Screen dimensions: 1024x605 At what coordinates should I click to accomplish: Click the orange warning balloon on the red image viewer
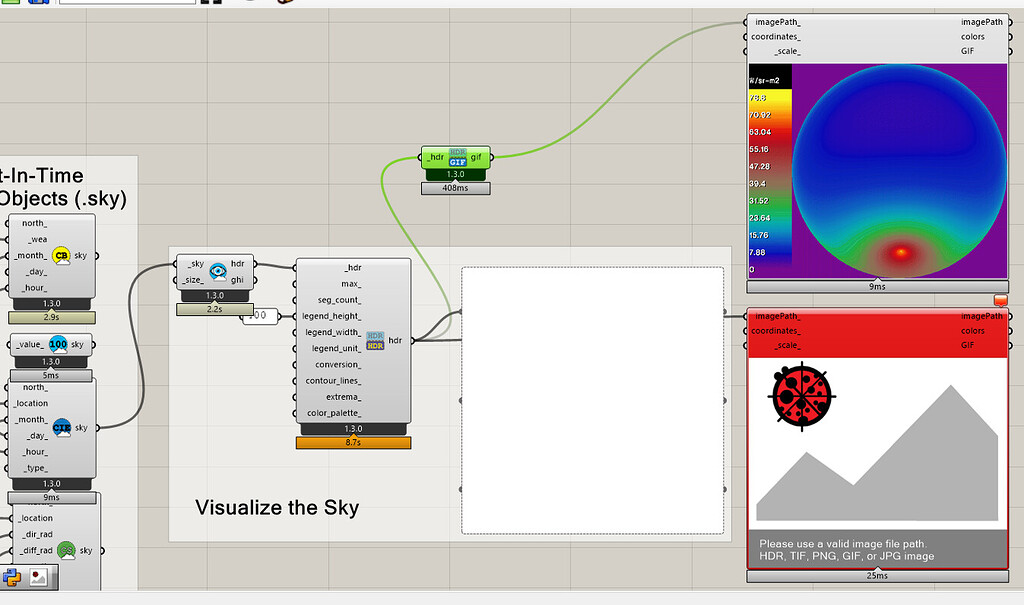(x=999, y=301)
